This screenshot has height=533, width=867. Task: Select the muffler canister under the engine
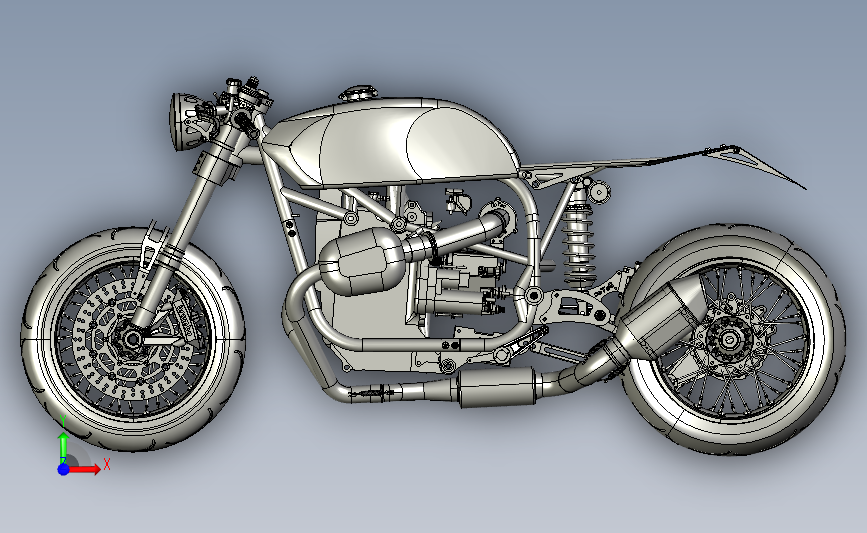click(497, 388)
